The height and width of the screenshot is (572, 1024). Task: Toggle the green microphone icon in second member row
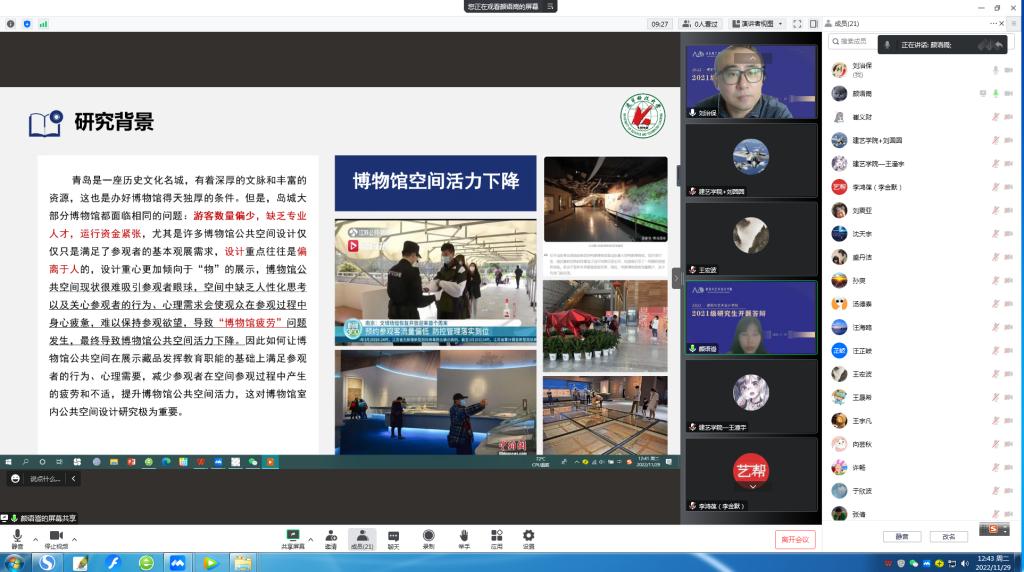pyautogui.click(x=995, y=93)
